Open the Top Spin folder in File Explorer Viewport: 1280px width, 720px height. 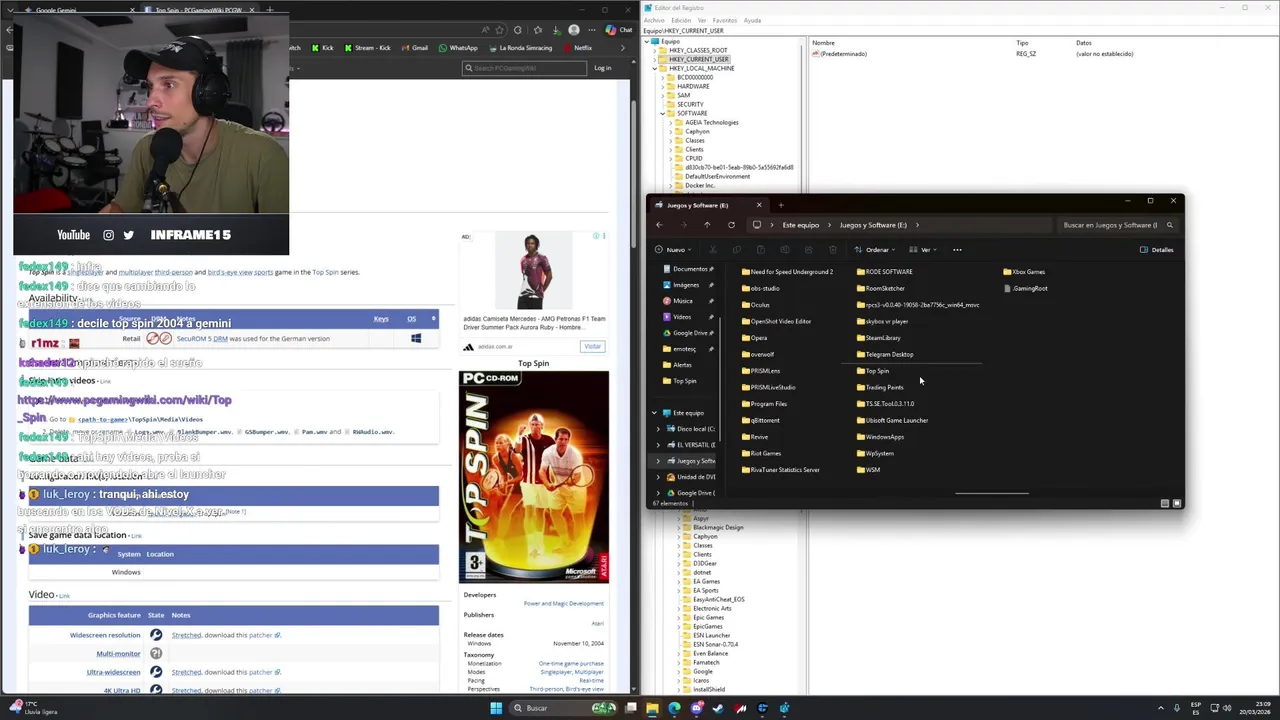click(873, 371)
